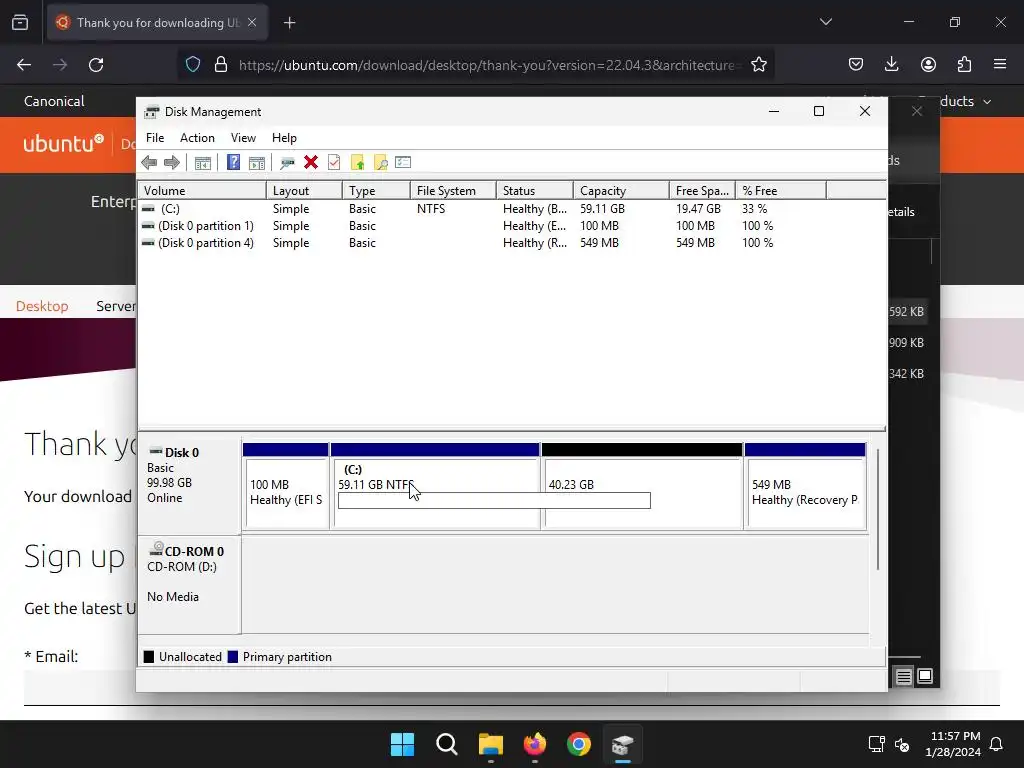Click the Firefox back navigation arrow
Image resolution: width=1024 pixels, height=768 pixels.
click(24, 65)
